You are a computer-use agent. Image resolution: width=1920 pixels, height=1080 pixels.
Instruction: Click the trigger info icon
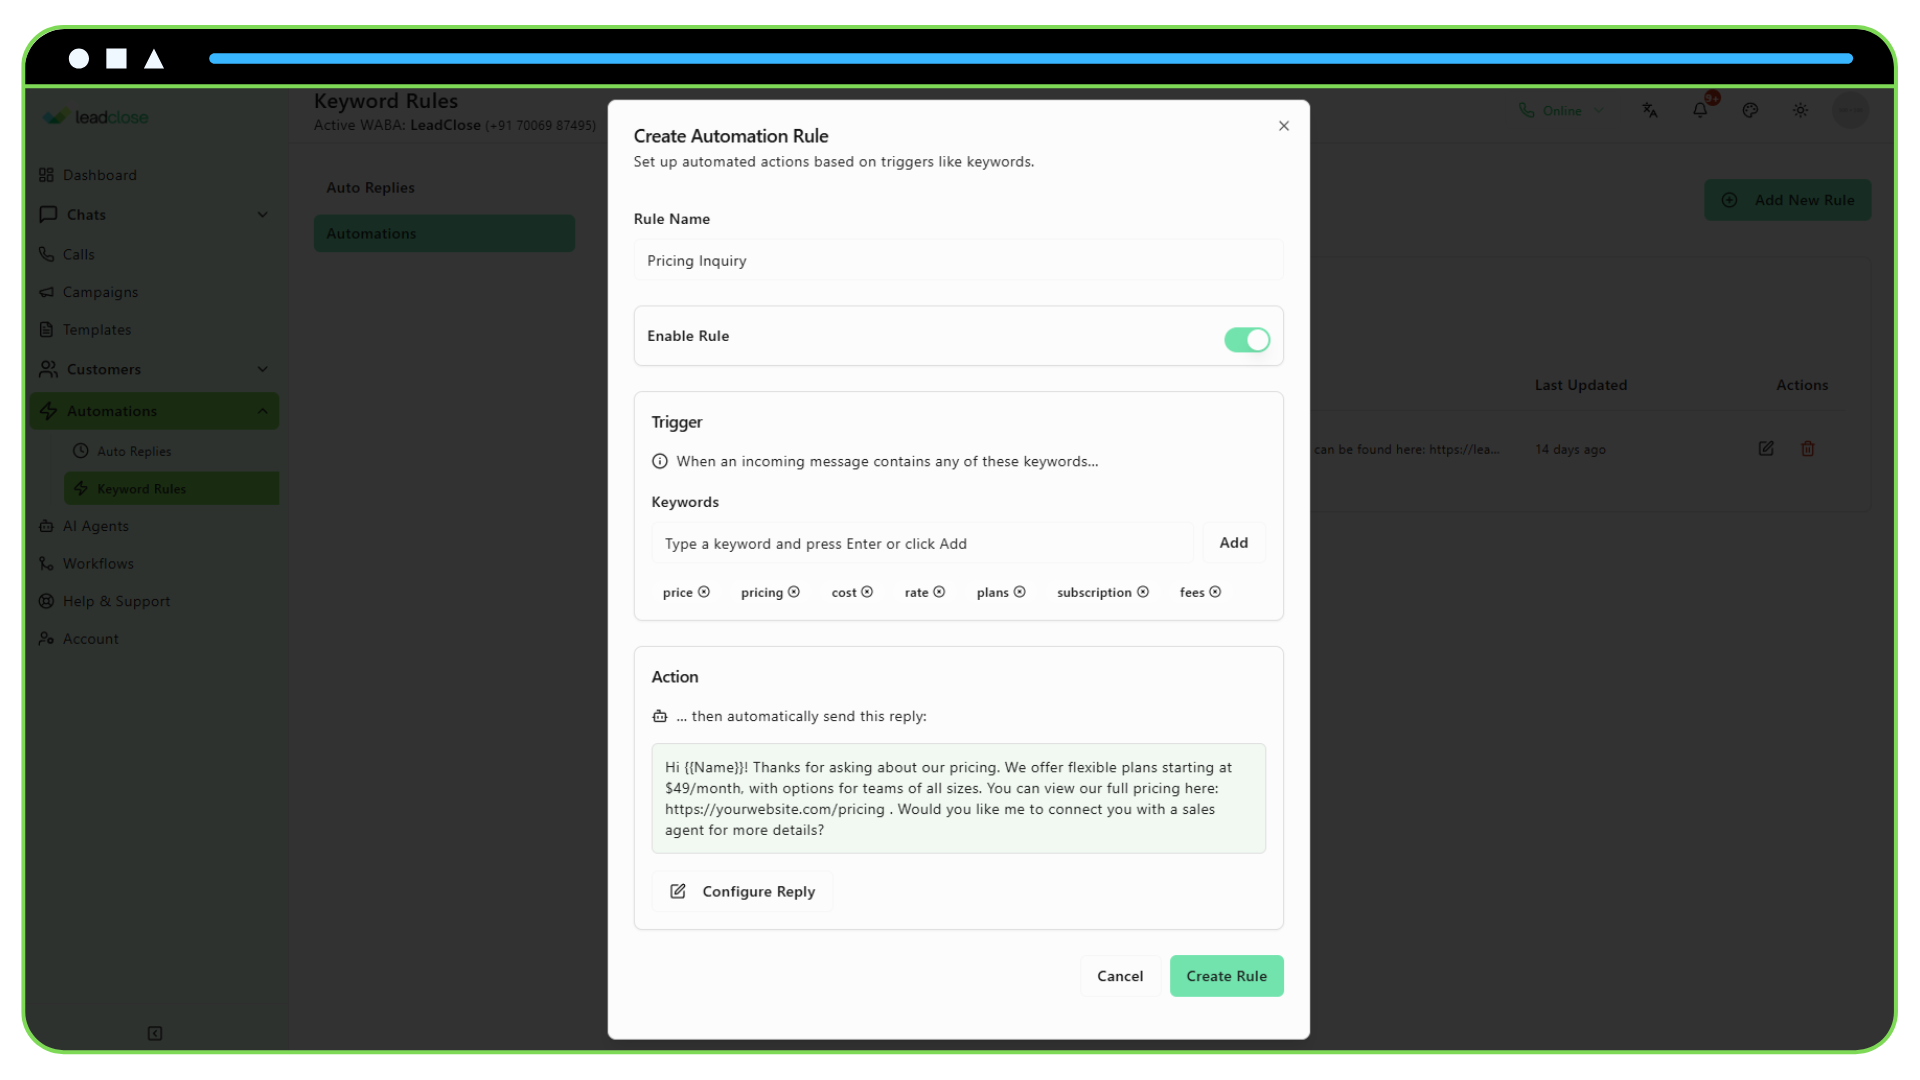pos(660,461)
